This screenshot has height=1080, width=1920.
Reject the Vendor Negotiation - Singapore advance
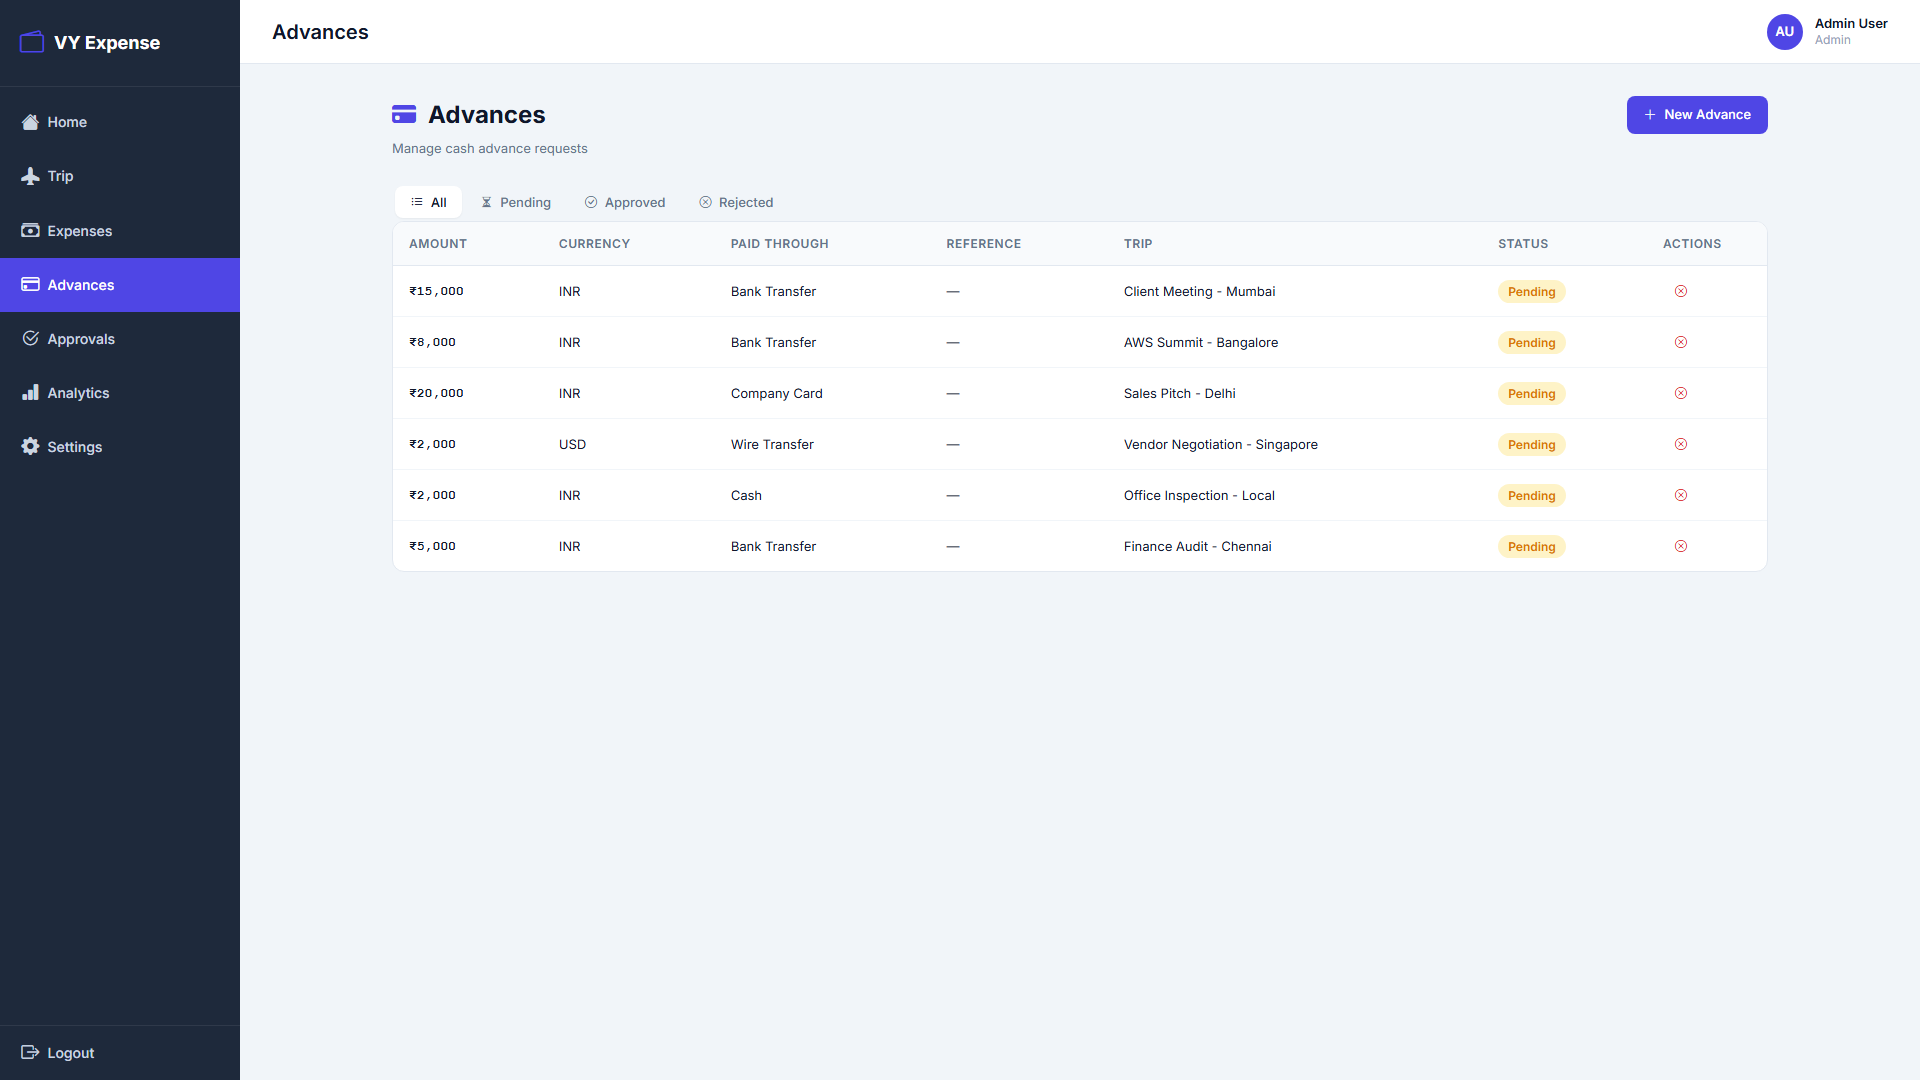1681,444
